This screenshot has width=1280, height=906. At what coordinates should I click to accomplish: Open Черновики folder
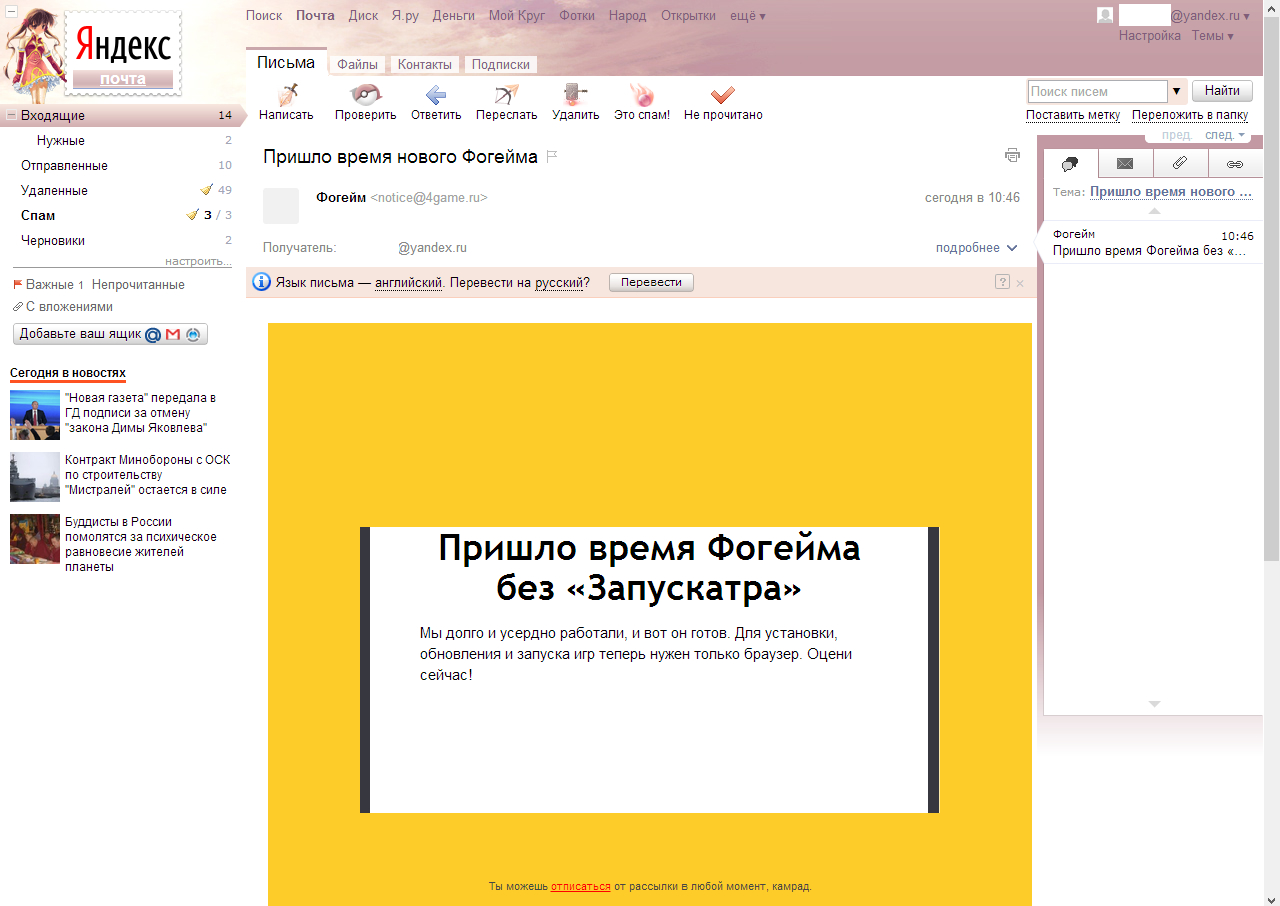(x=53, y=240)
